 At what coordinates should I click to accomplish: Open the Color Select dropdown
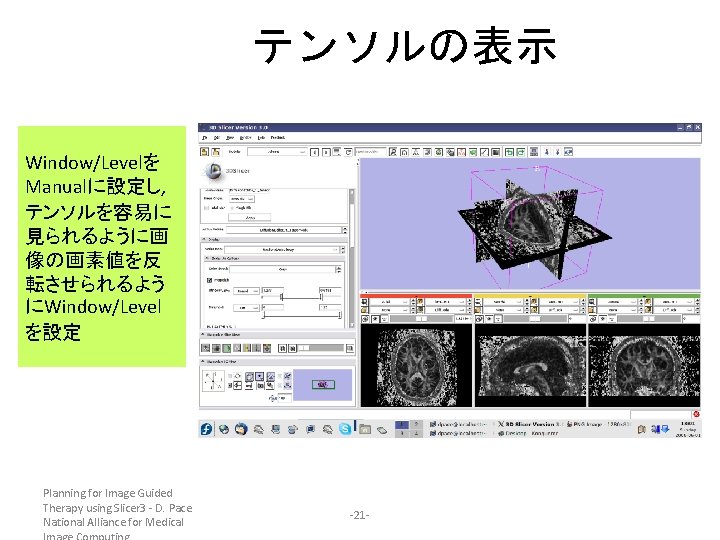click(x=283, y=269)
